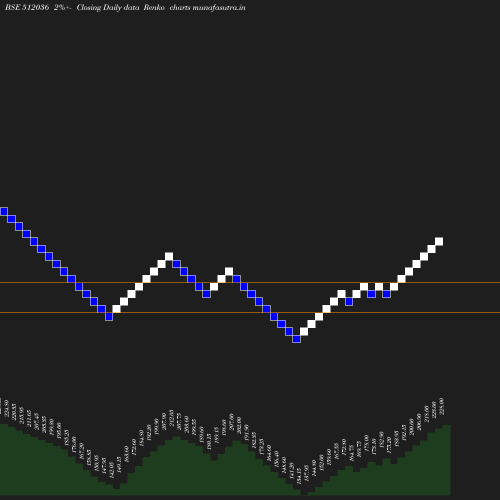Select the last white Renko brick at the far right

click(439, 241)
